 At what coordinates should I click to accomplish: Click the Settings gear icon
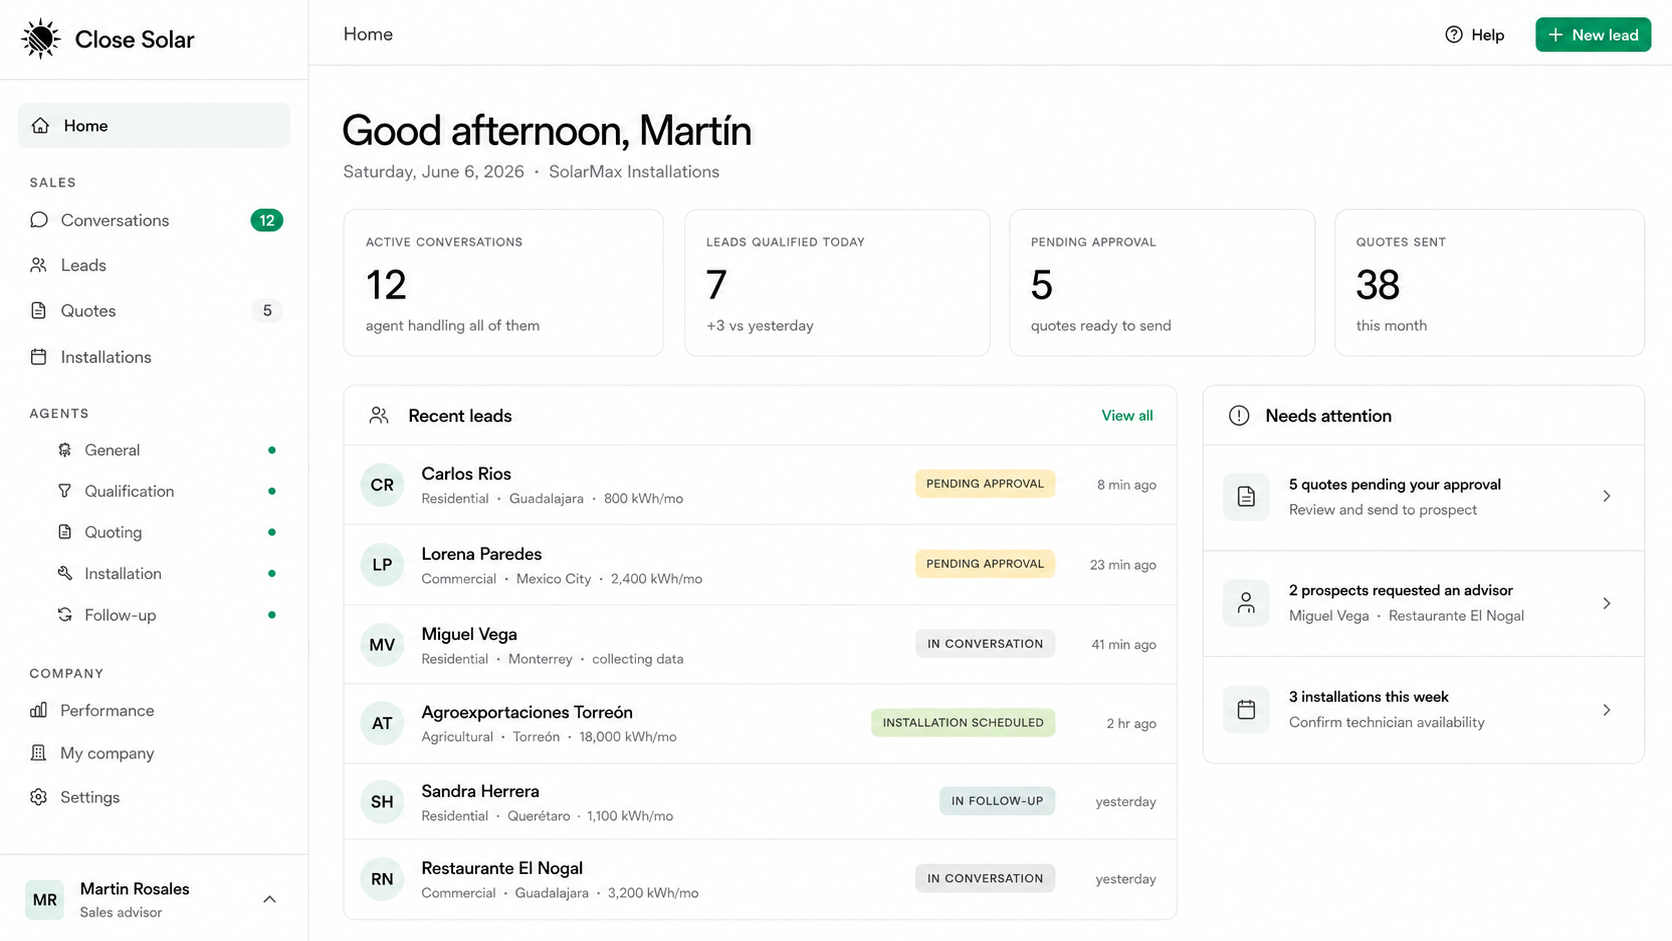39,797
